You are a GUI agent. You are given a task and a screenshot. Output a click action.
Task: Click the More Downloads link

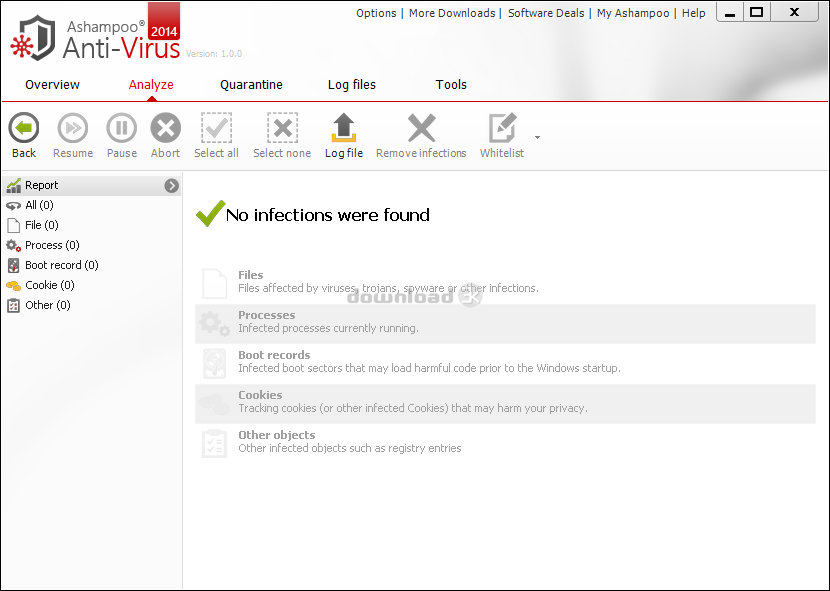coord(452,13)
